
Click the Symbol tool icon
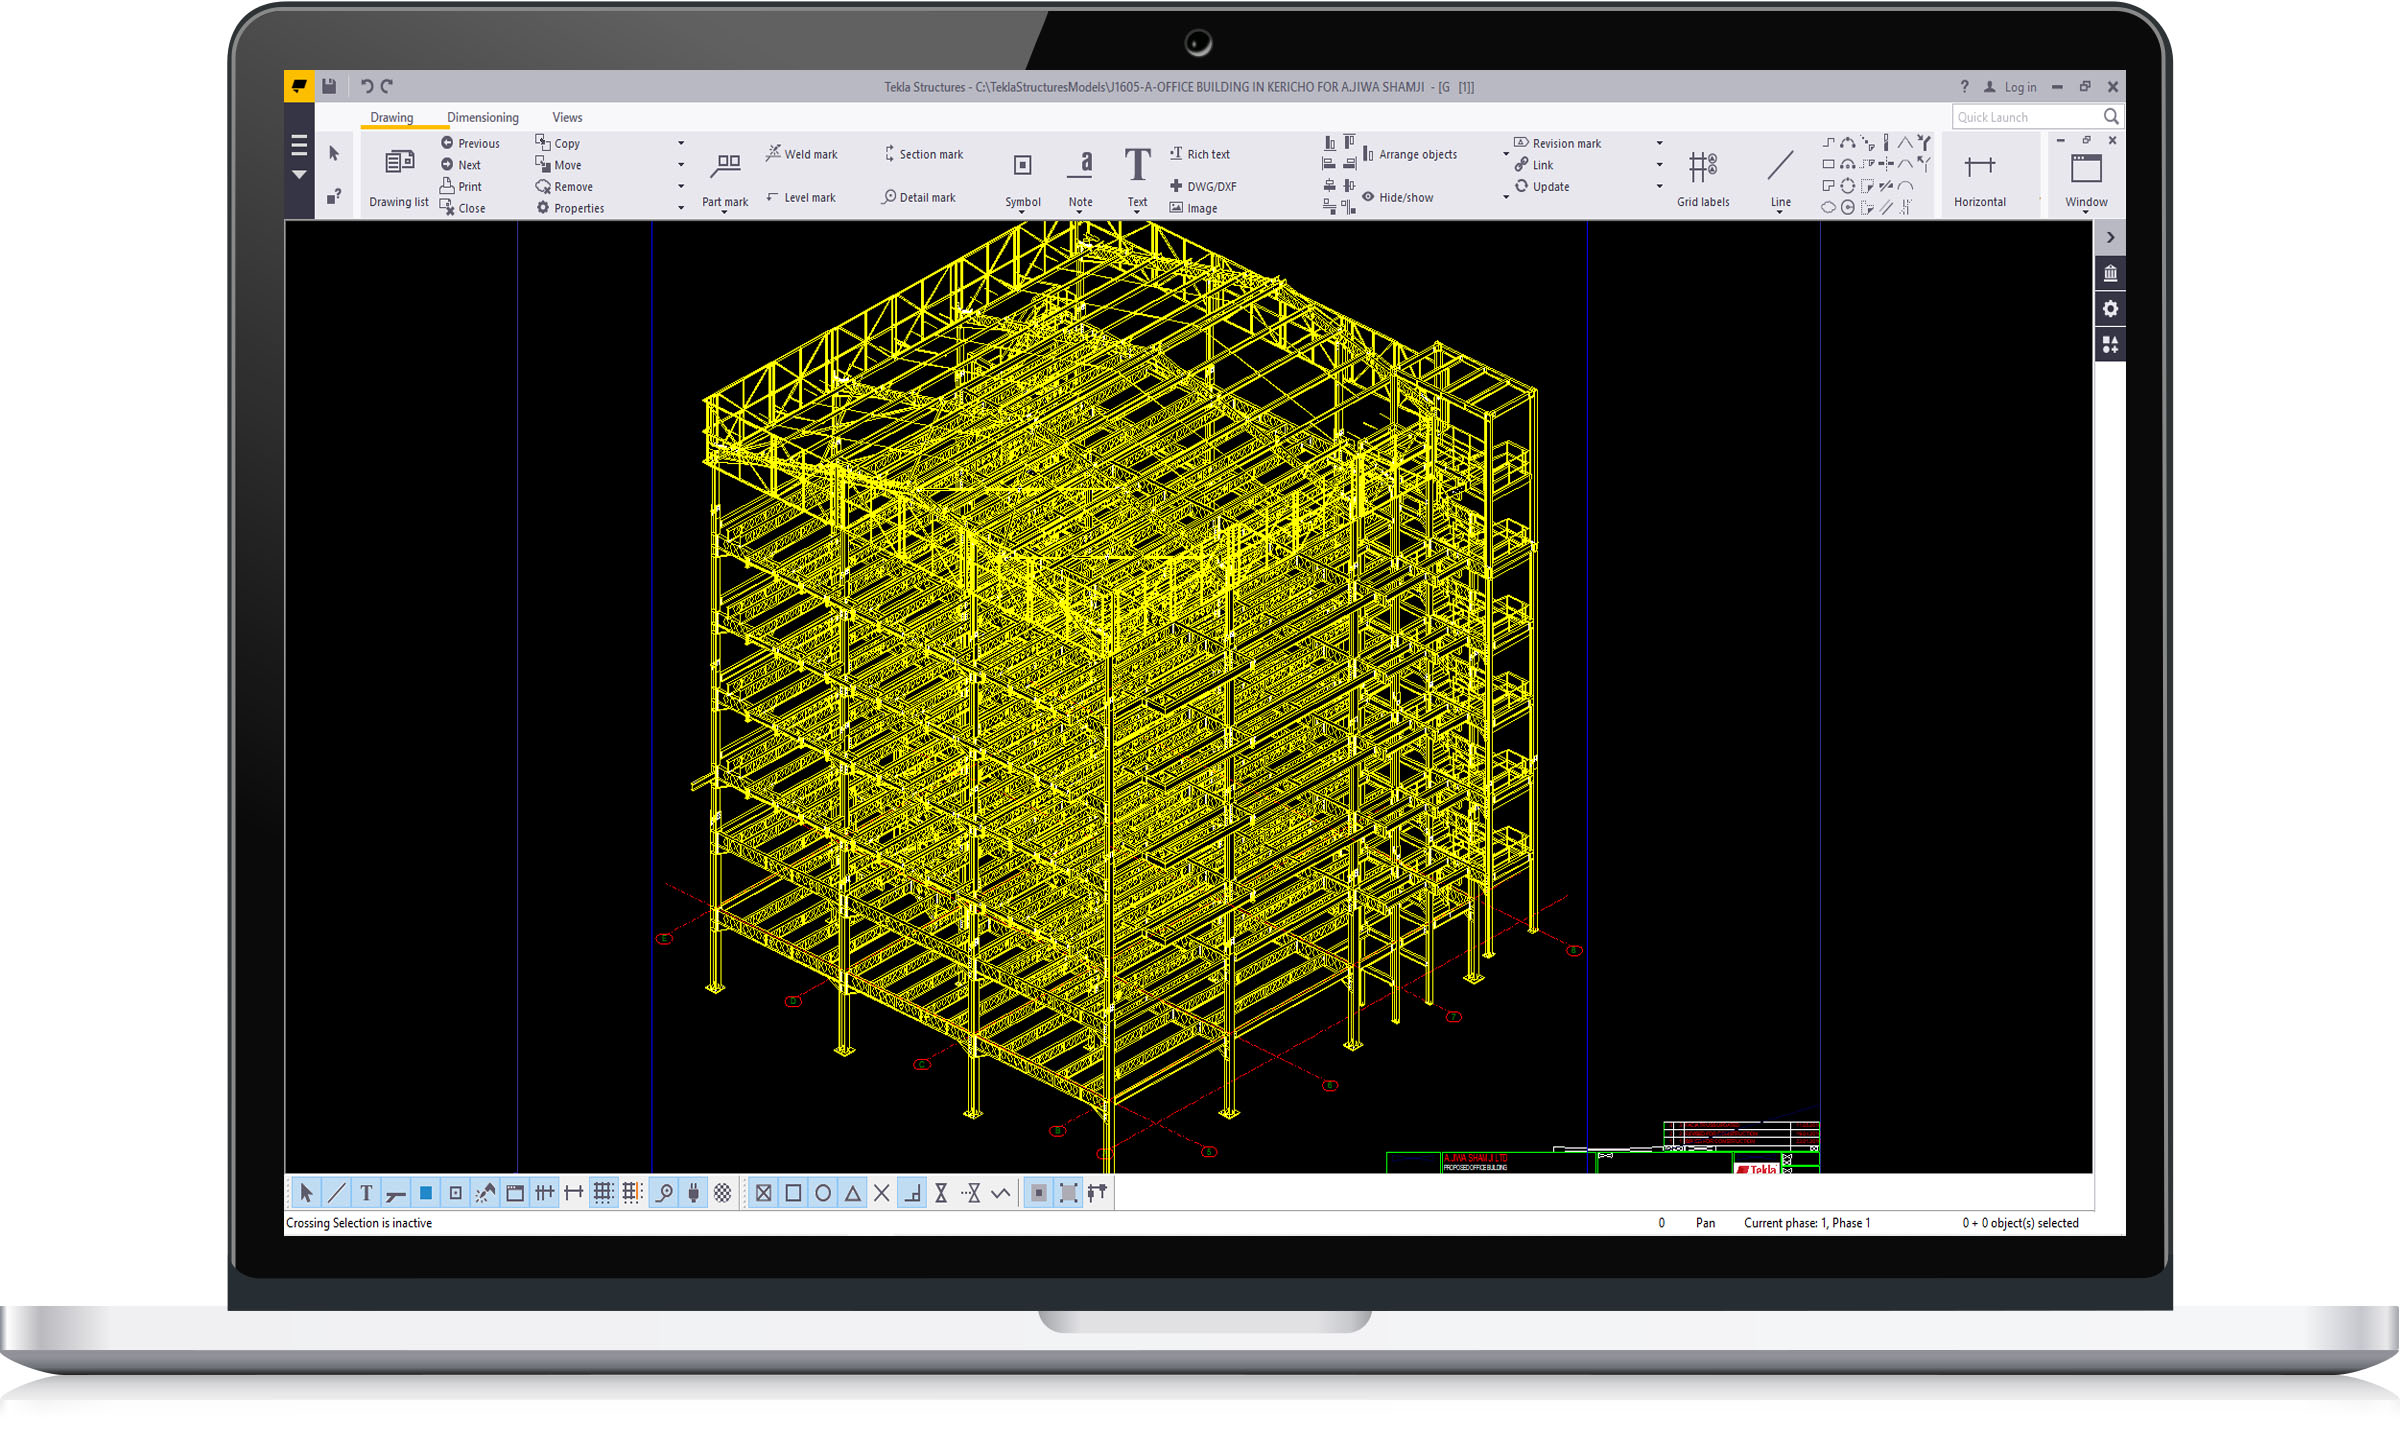[1022, 165]
